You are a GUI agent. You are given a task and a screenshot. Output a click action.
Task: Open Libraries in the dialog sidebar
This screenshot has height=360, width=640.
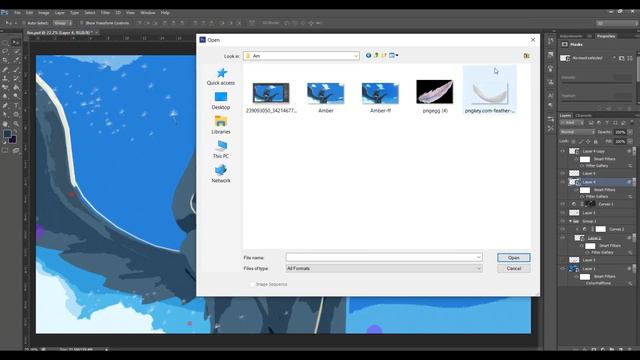tap(221, 125)
